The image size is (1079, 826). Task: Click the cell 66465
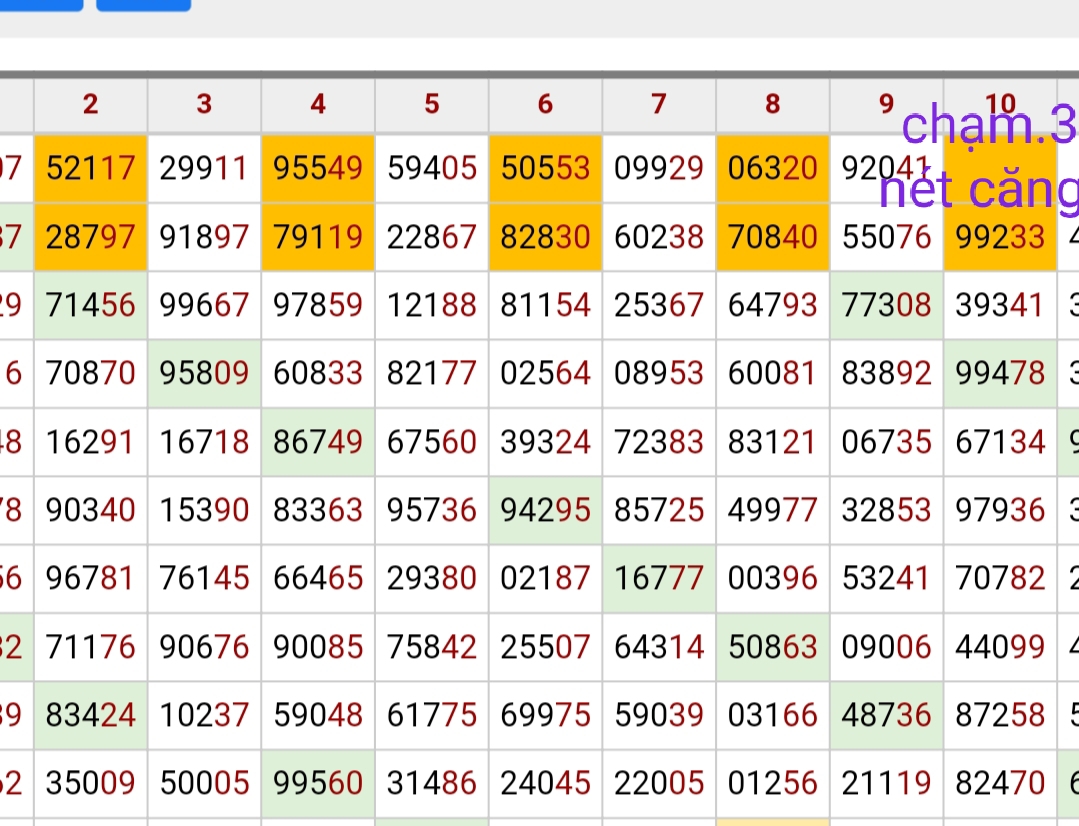click(x=318, y=578)
